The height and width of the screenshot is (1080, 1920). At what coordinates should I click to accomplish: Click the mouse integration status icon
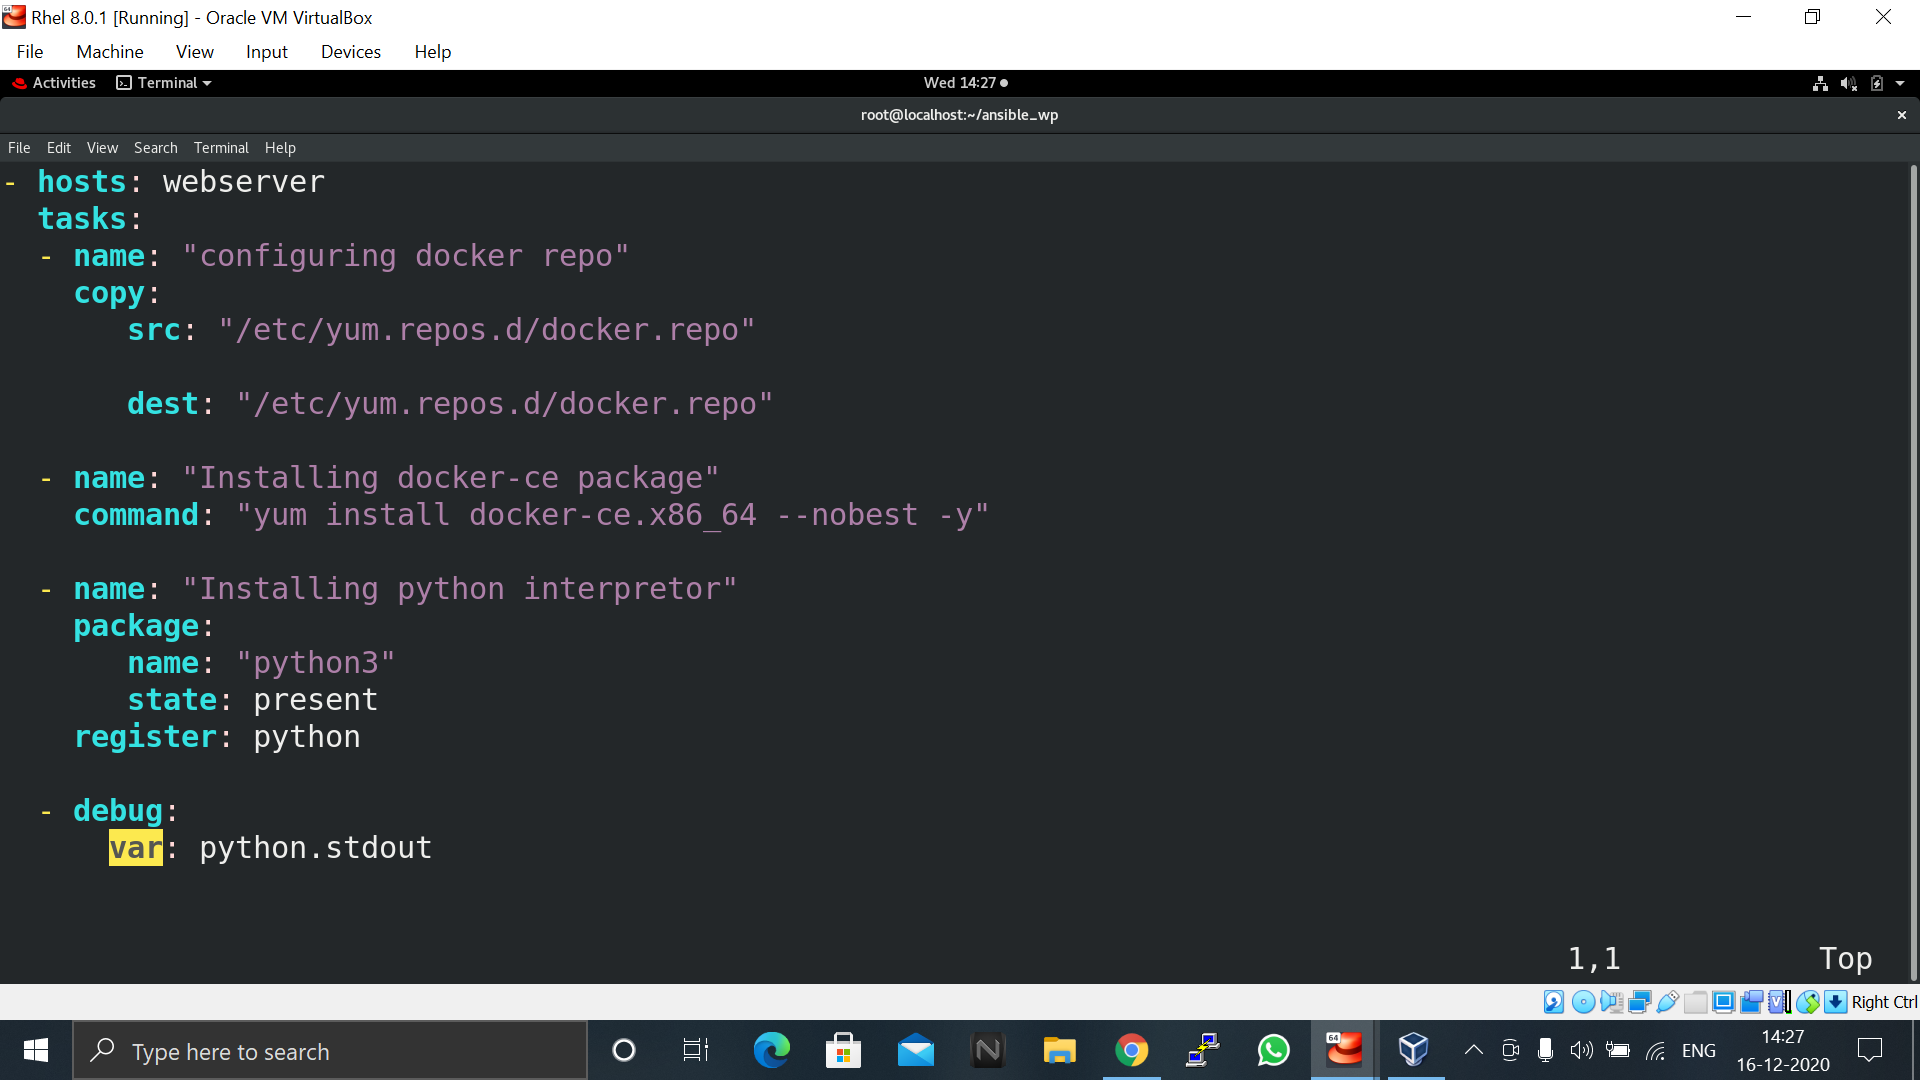coord(1808,1002)
